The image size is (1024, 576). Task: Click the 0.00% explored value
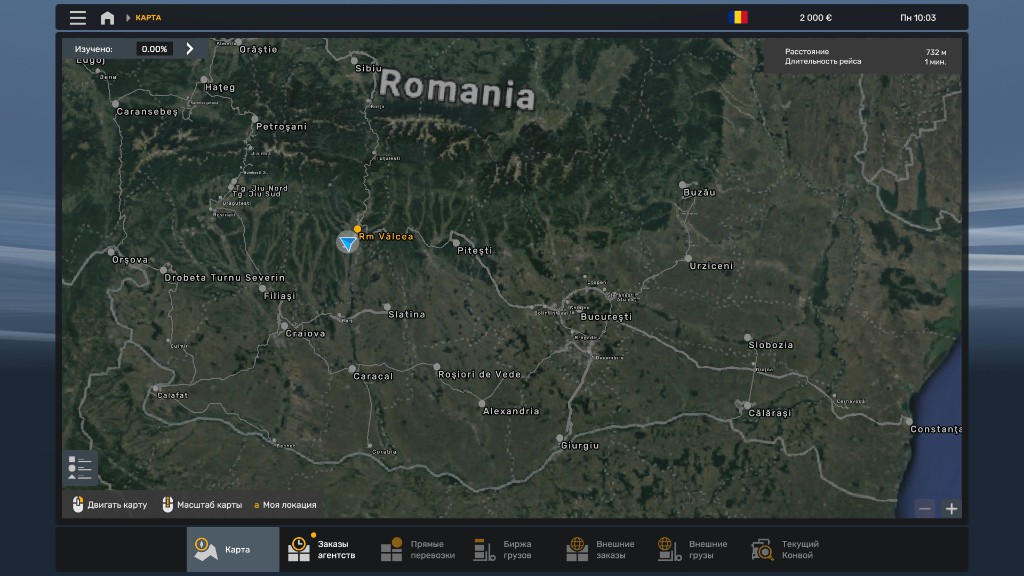click(x=154, y=49)
